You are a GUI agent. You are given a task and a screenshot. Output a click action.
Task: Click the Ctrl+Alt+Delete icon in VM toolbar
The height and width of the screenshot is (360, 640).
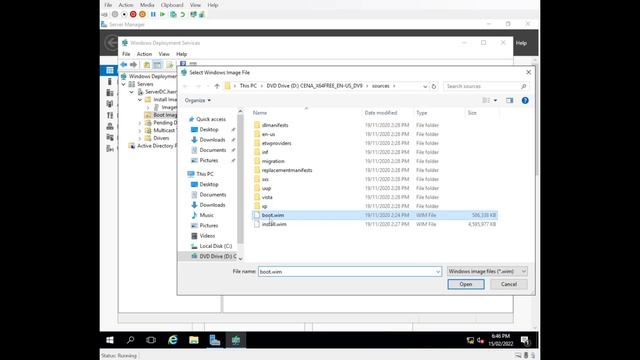tap(105, 14)
